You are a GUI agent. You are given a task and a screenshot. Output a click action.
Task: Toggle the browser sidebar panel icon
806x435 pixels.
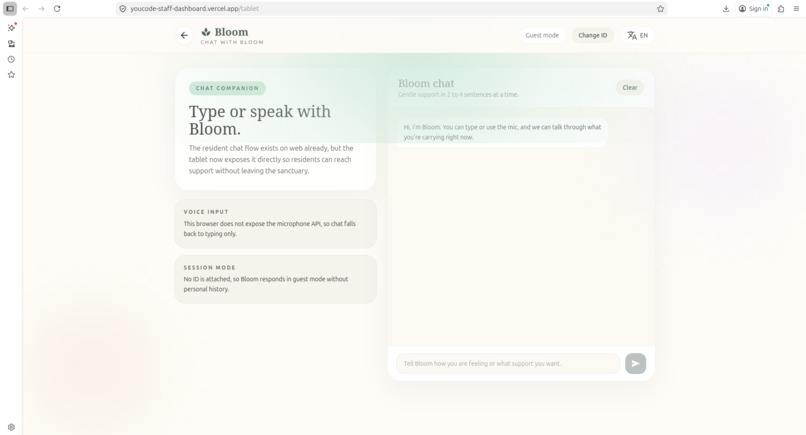tap(10, 9)
